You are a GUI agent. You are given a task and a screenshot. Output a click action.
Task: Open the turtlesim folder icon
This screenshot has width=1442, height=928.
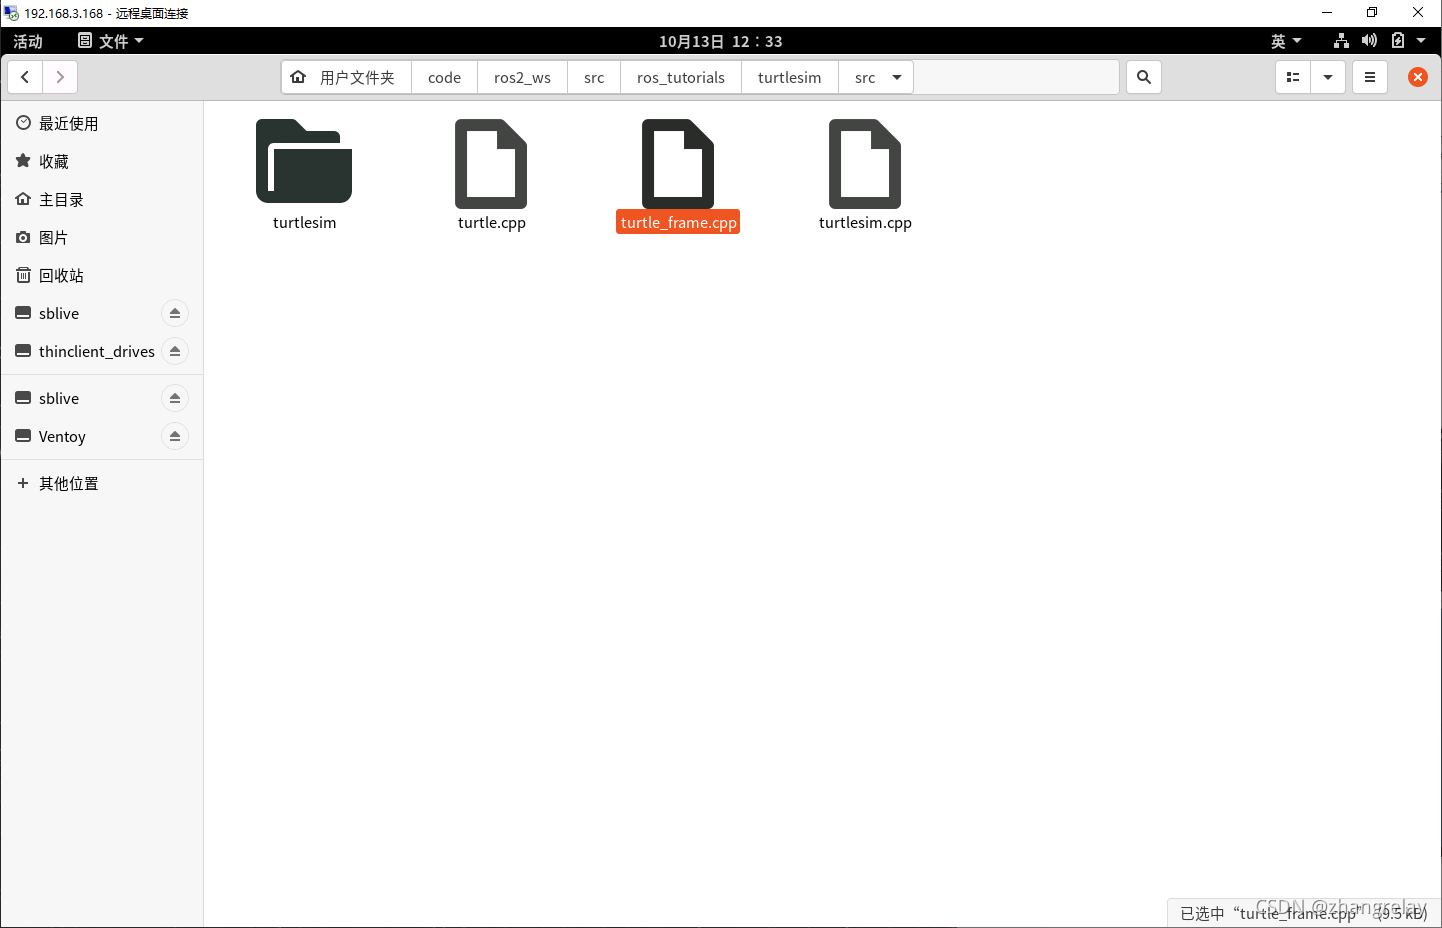coord(304,161)
